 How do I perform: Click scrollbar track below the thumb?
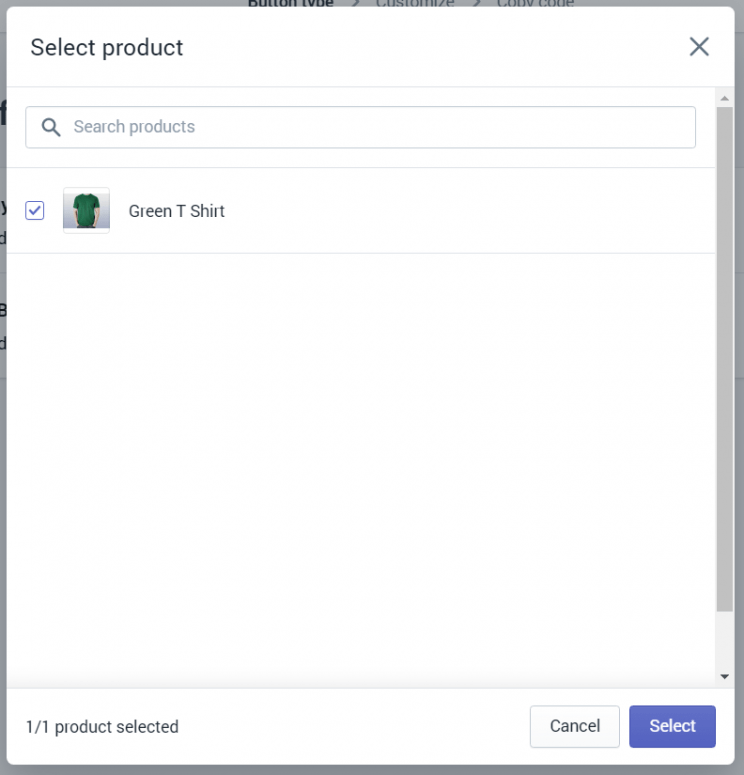point(725,641)
